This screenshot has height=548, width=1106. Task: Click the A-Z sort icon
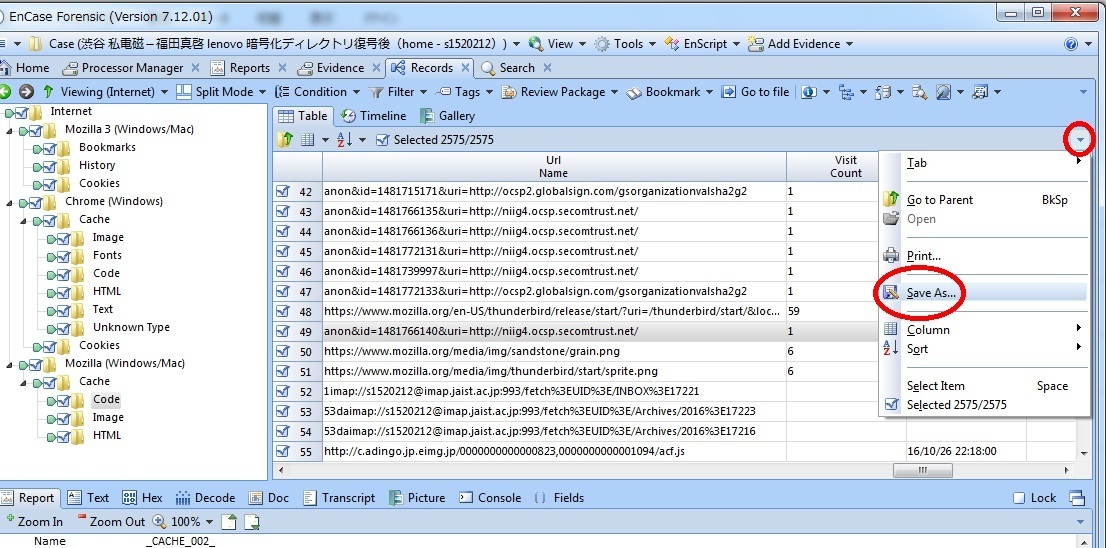coord(345,140)
